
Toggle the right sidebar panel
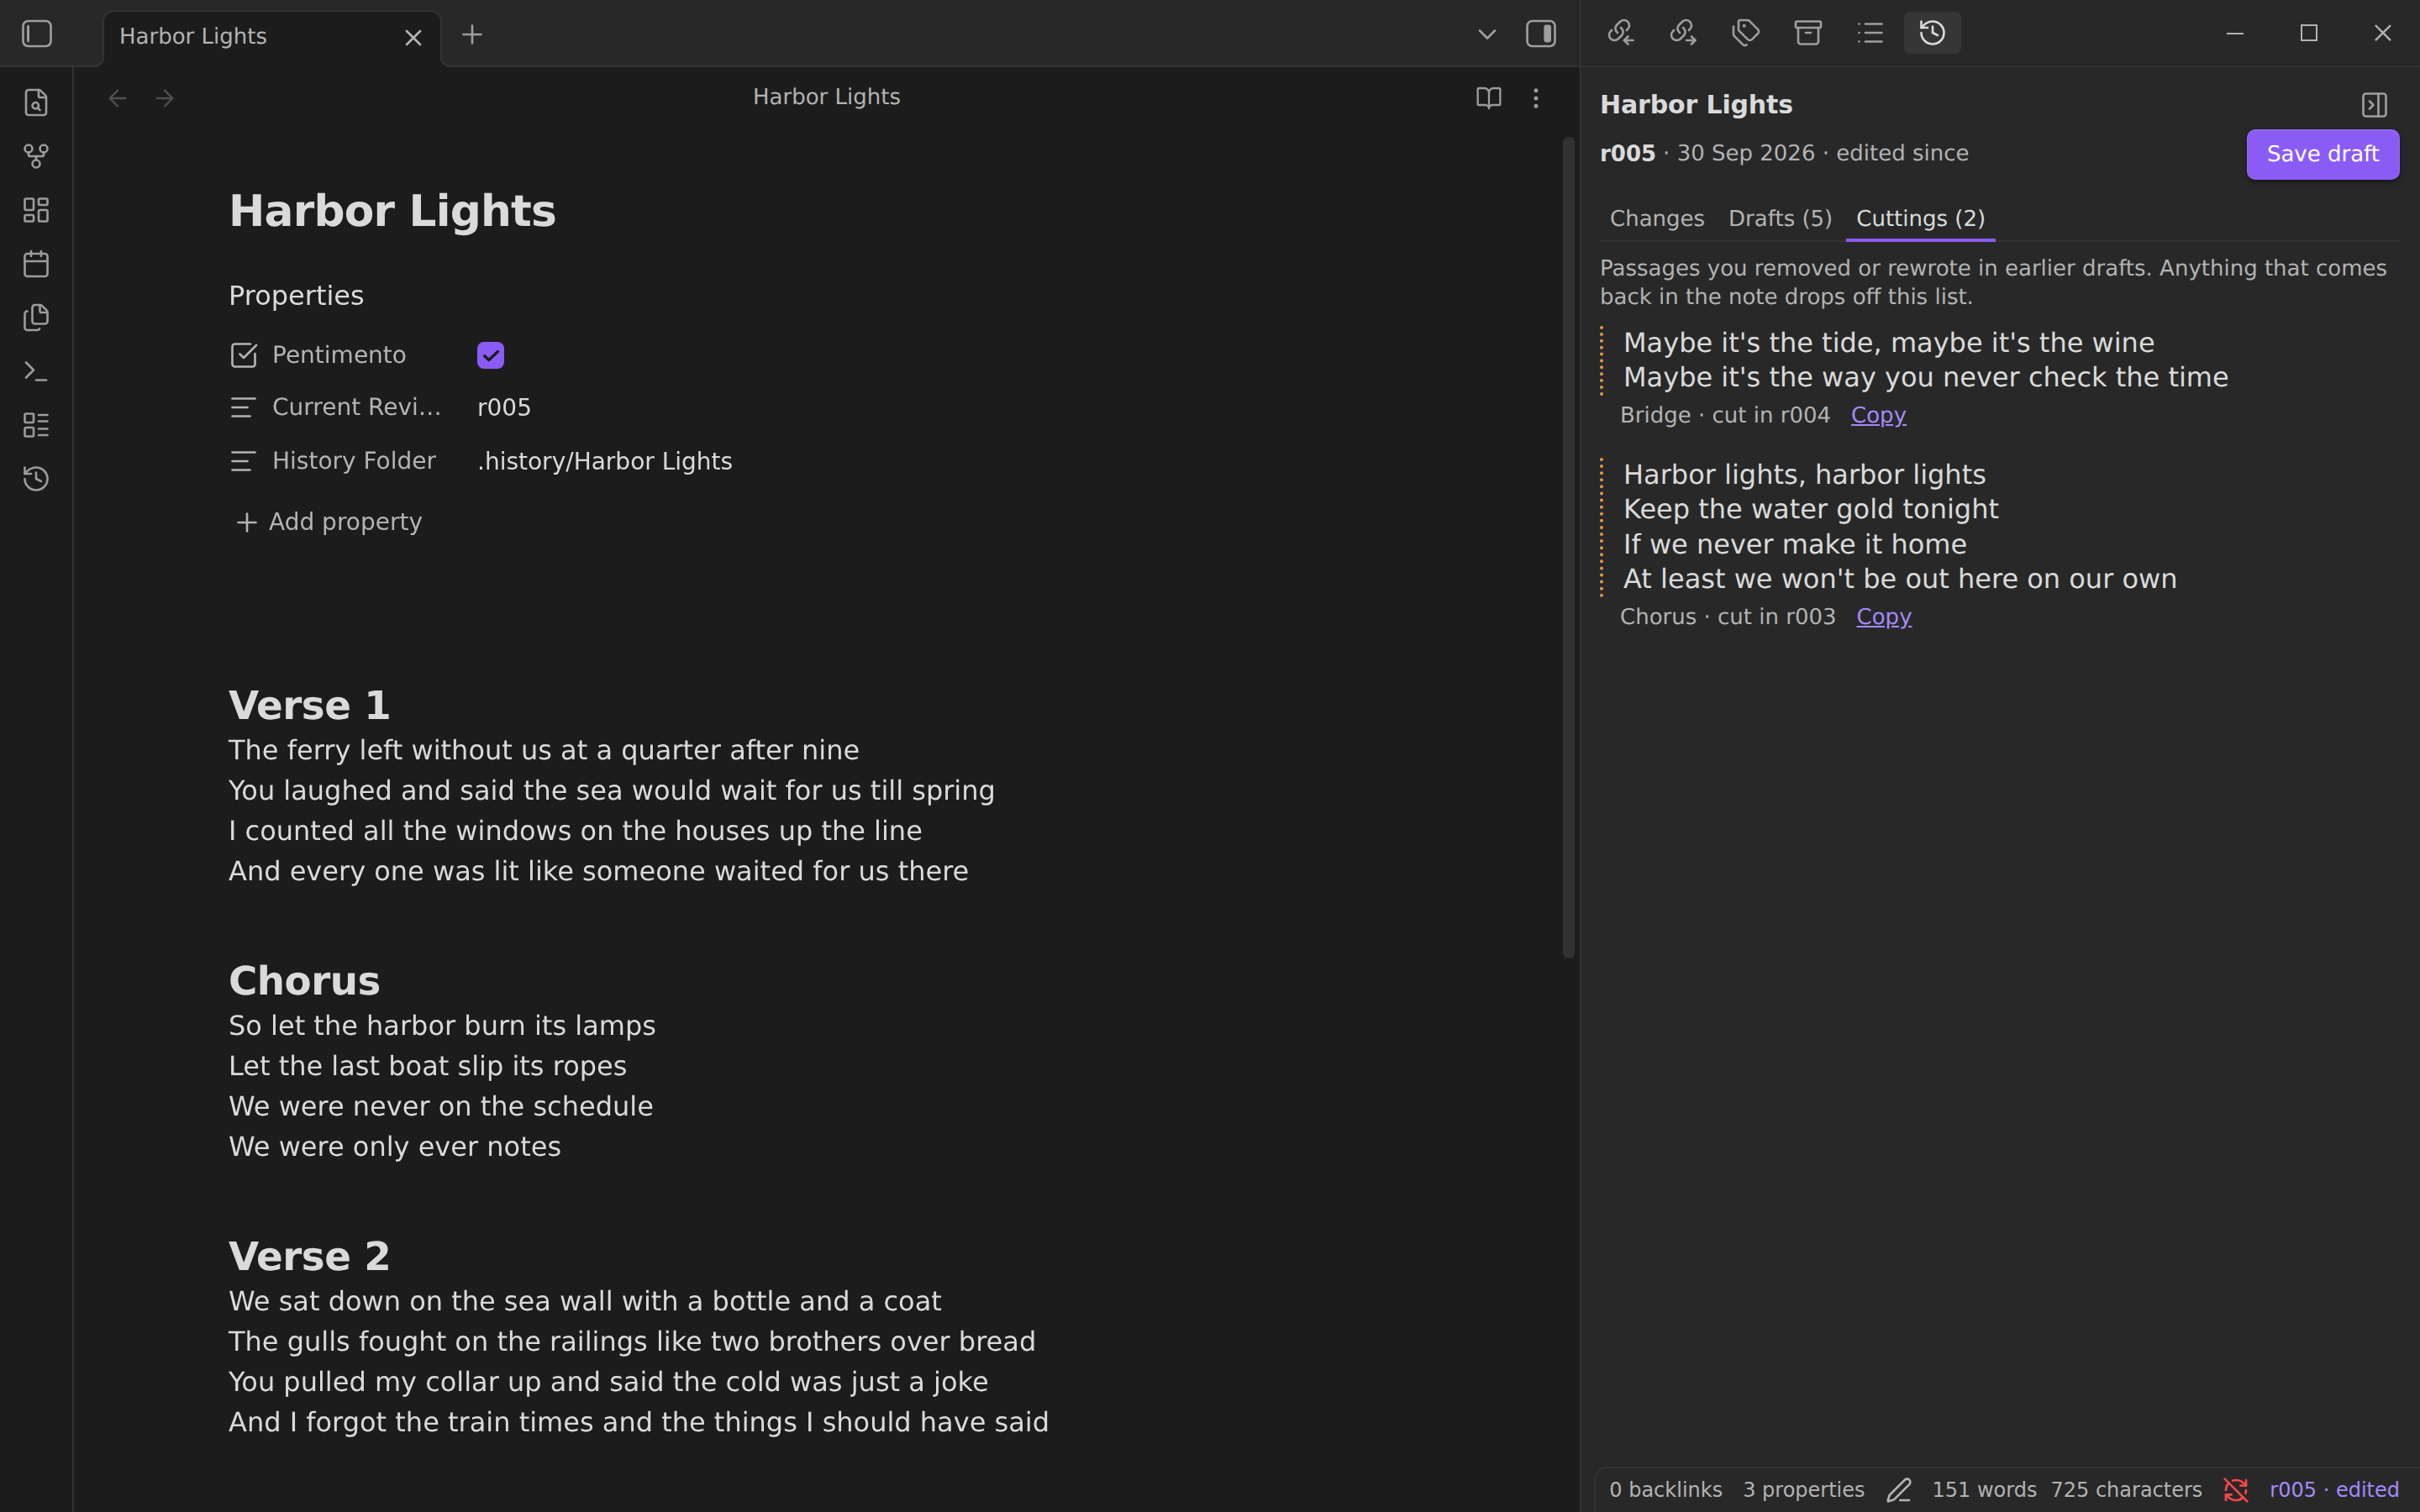coord(1541,34)
